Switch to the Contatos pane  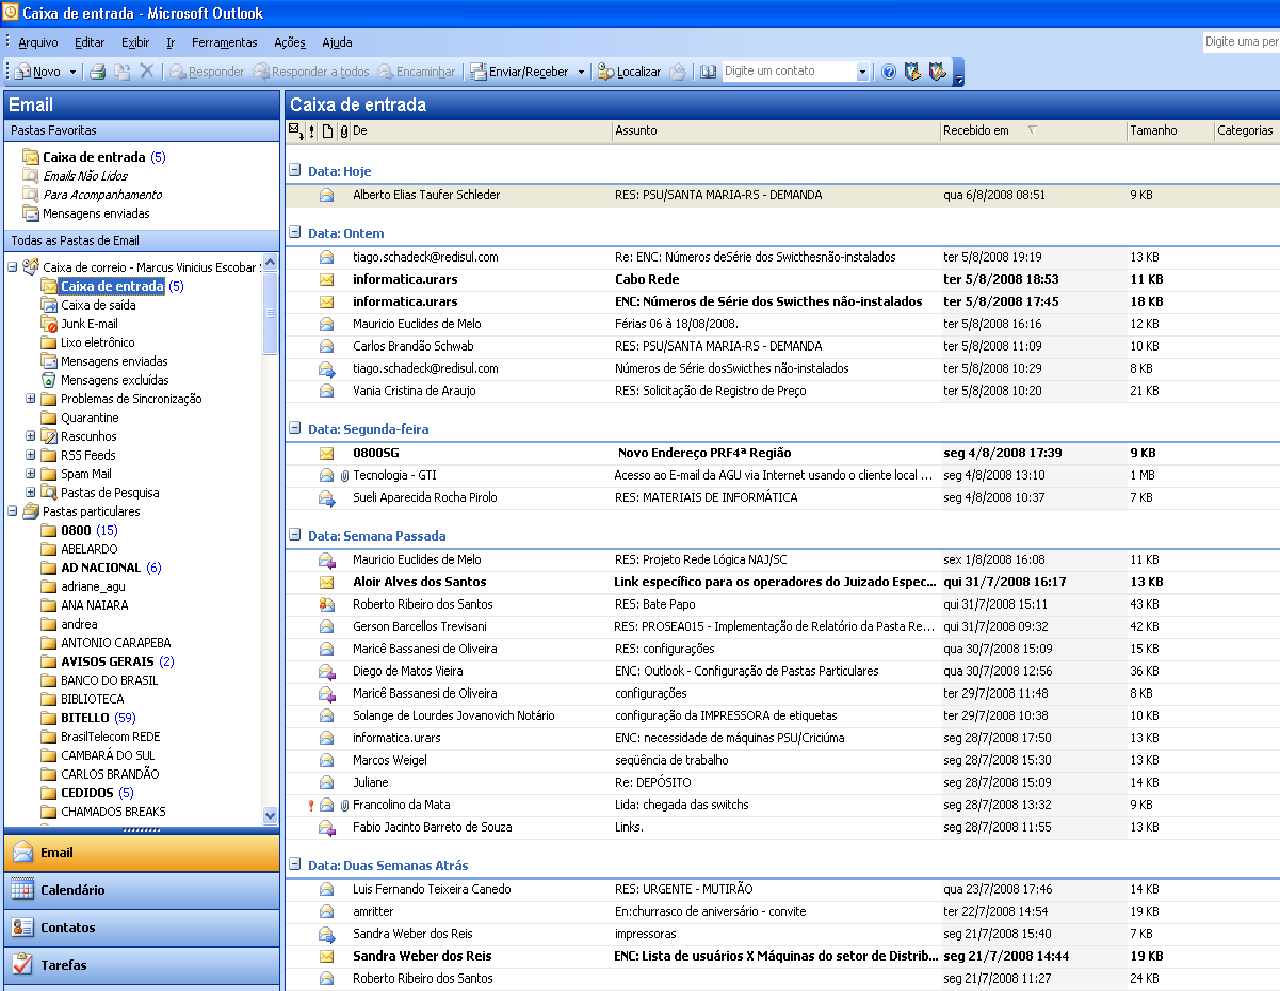(141, 928)
